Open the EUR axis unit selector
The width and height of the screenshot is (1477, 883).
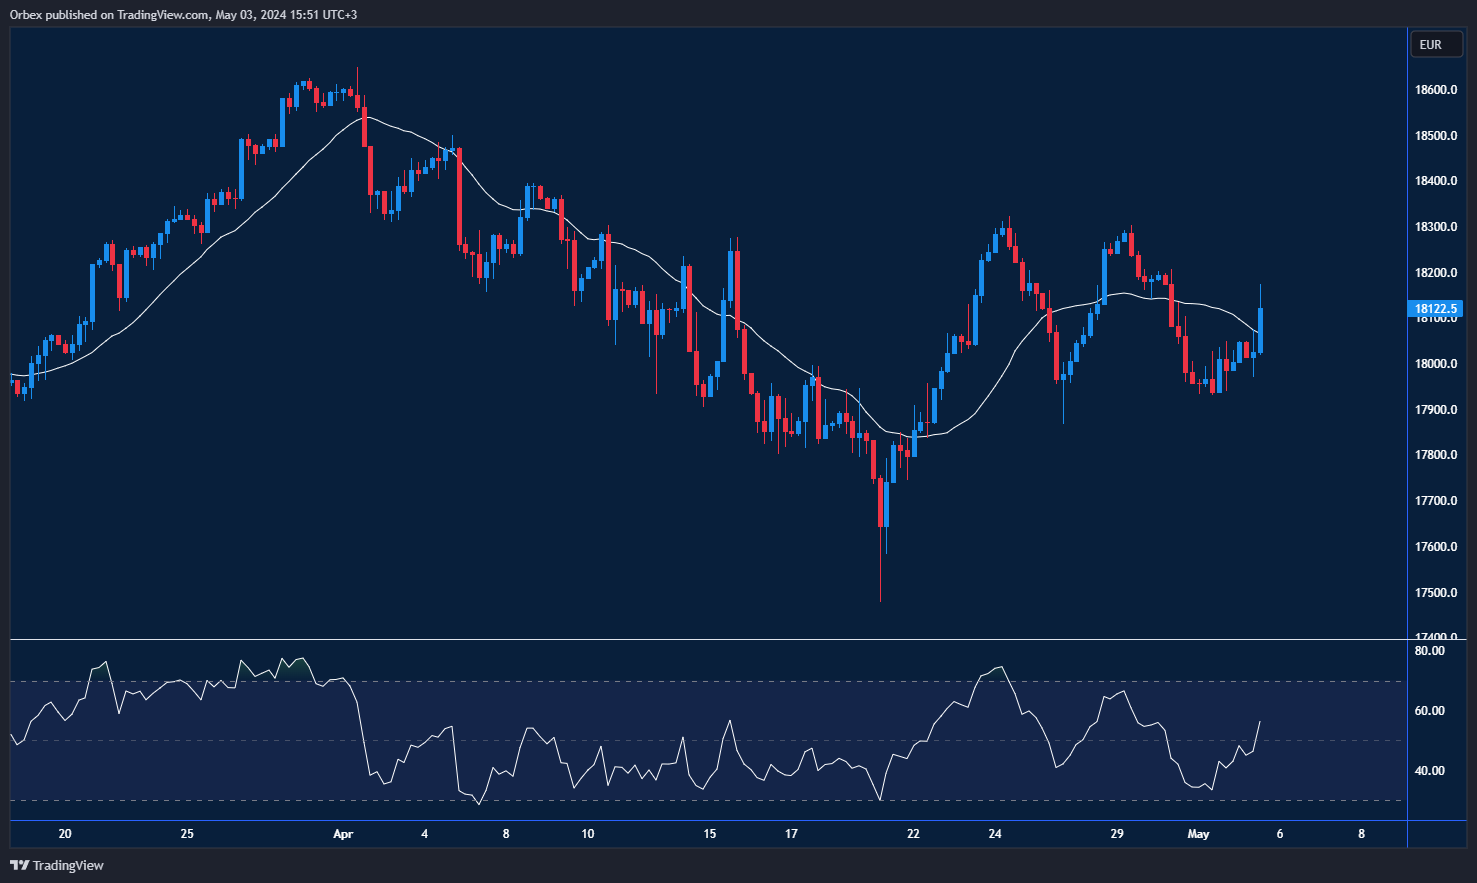coord(1435,44)
